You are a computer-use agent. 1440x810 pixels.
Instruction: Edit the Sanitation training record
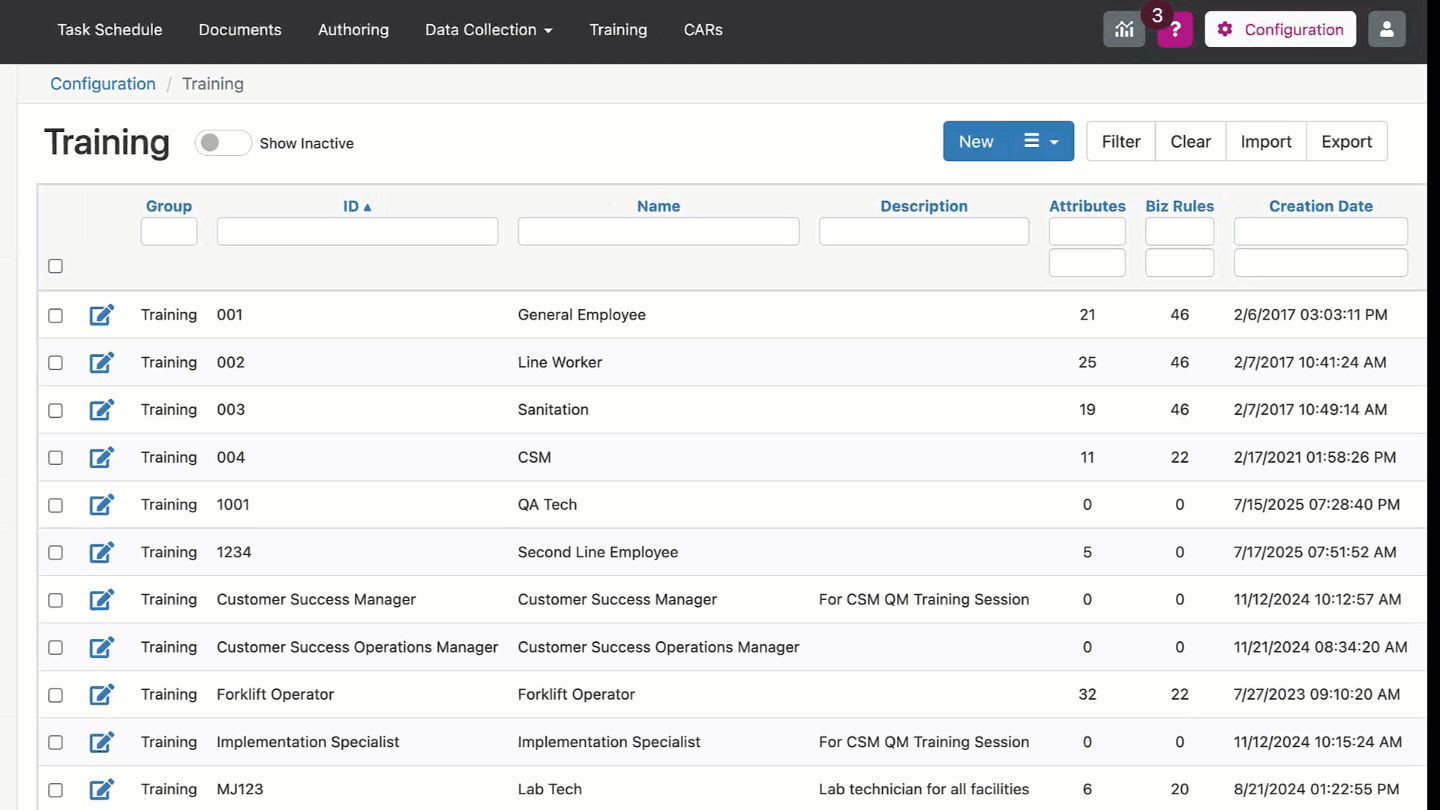pyautogui.click(x=102, y=410)
